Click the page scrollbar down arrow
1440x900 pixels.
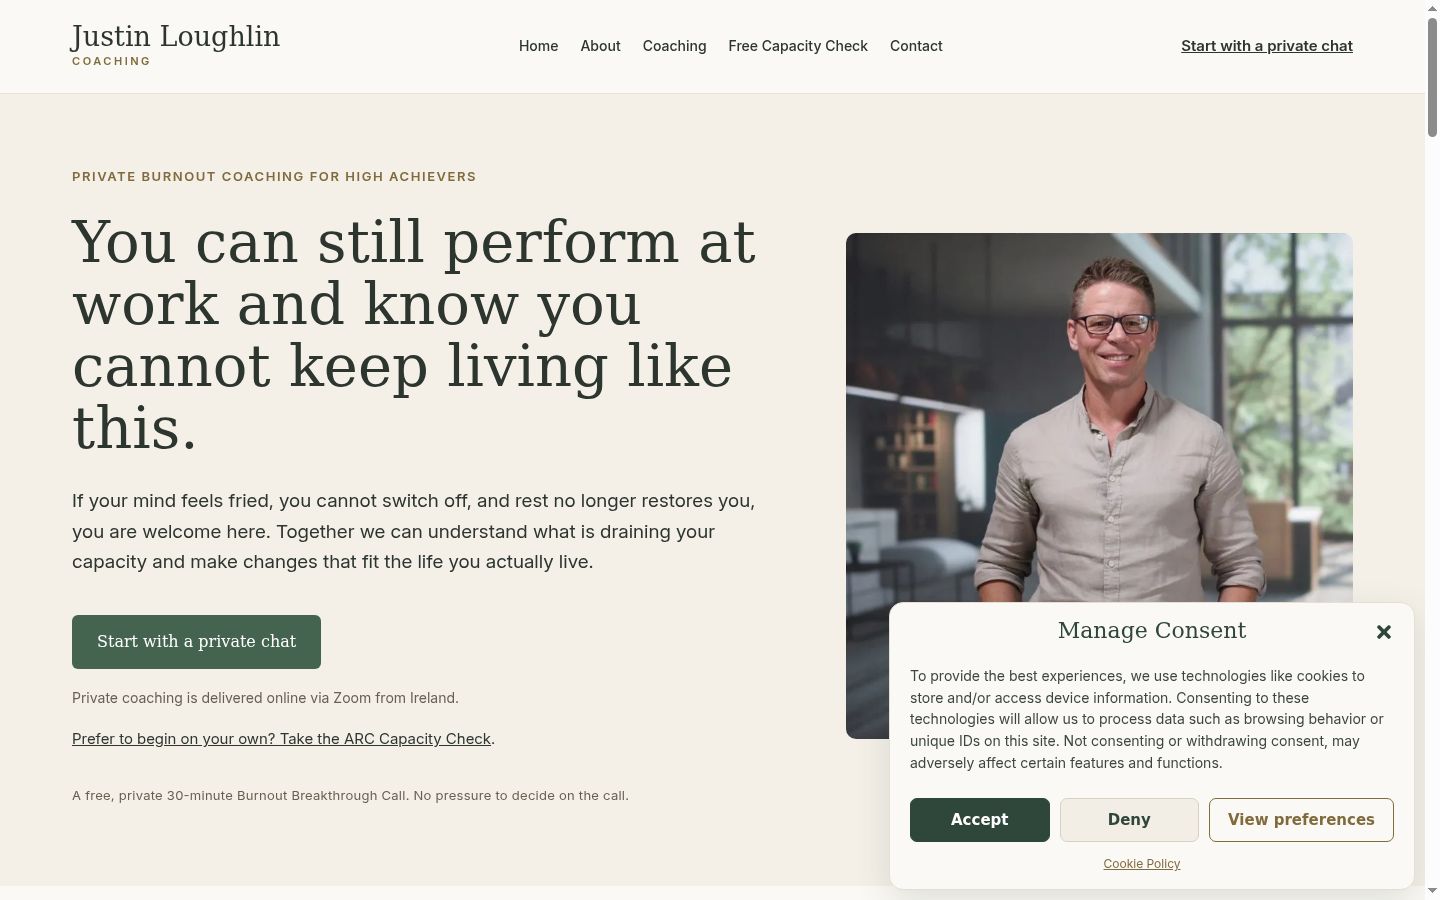tap(1432, 891)
